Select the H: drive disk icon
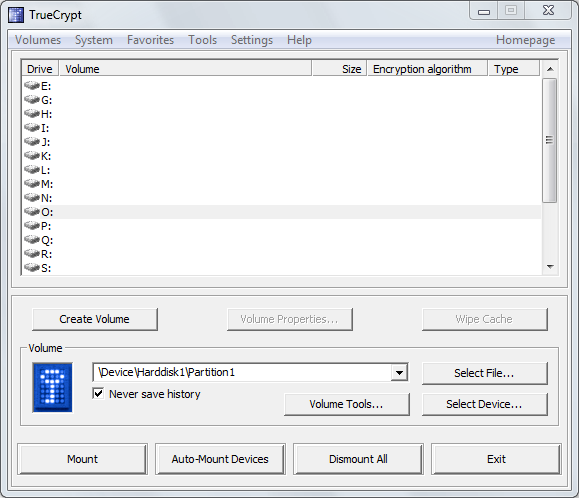579x498 pixels. pos(32,114)
